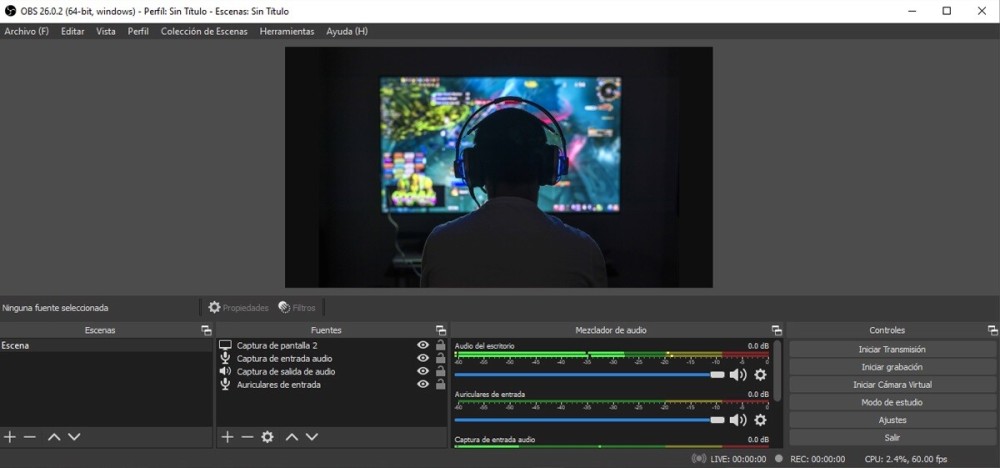Screen dimensions: 1000x468
Task: Open the Colección de Escenas menu
Action: tap(204, 31)
